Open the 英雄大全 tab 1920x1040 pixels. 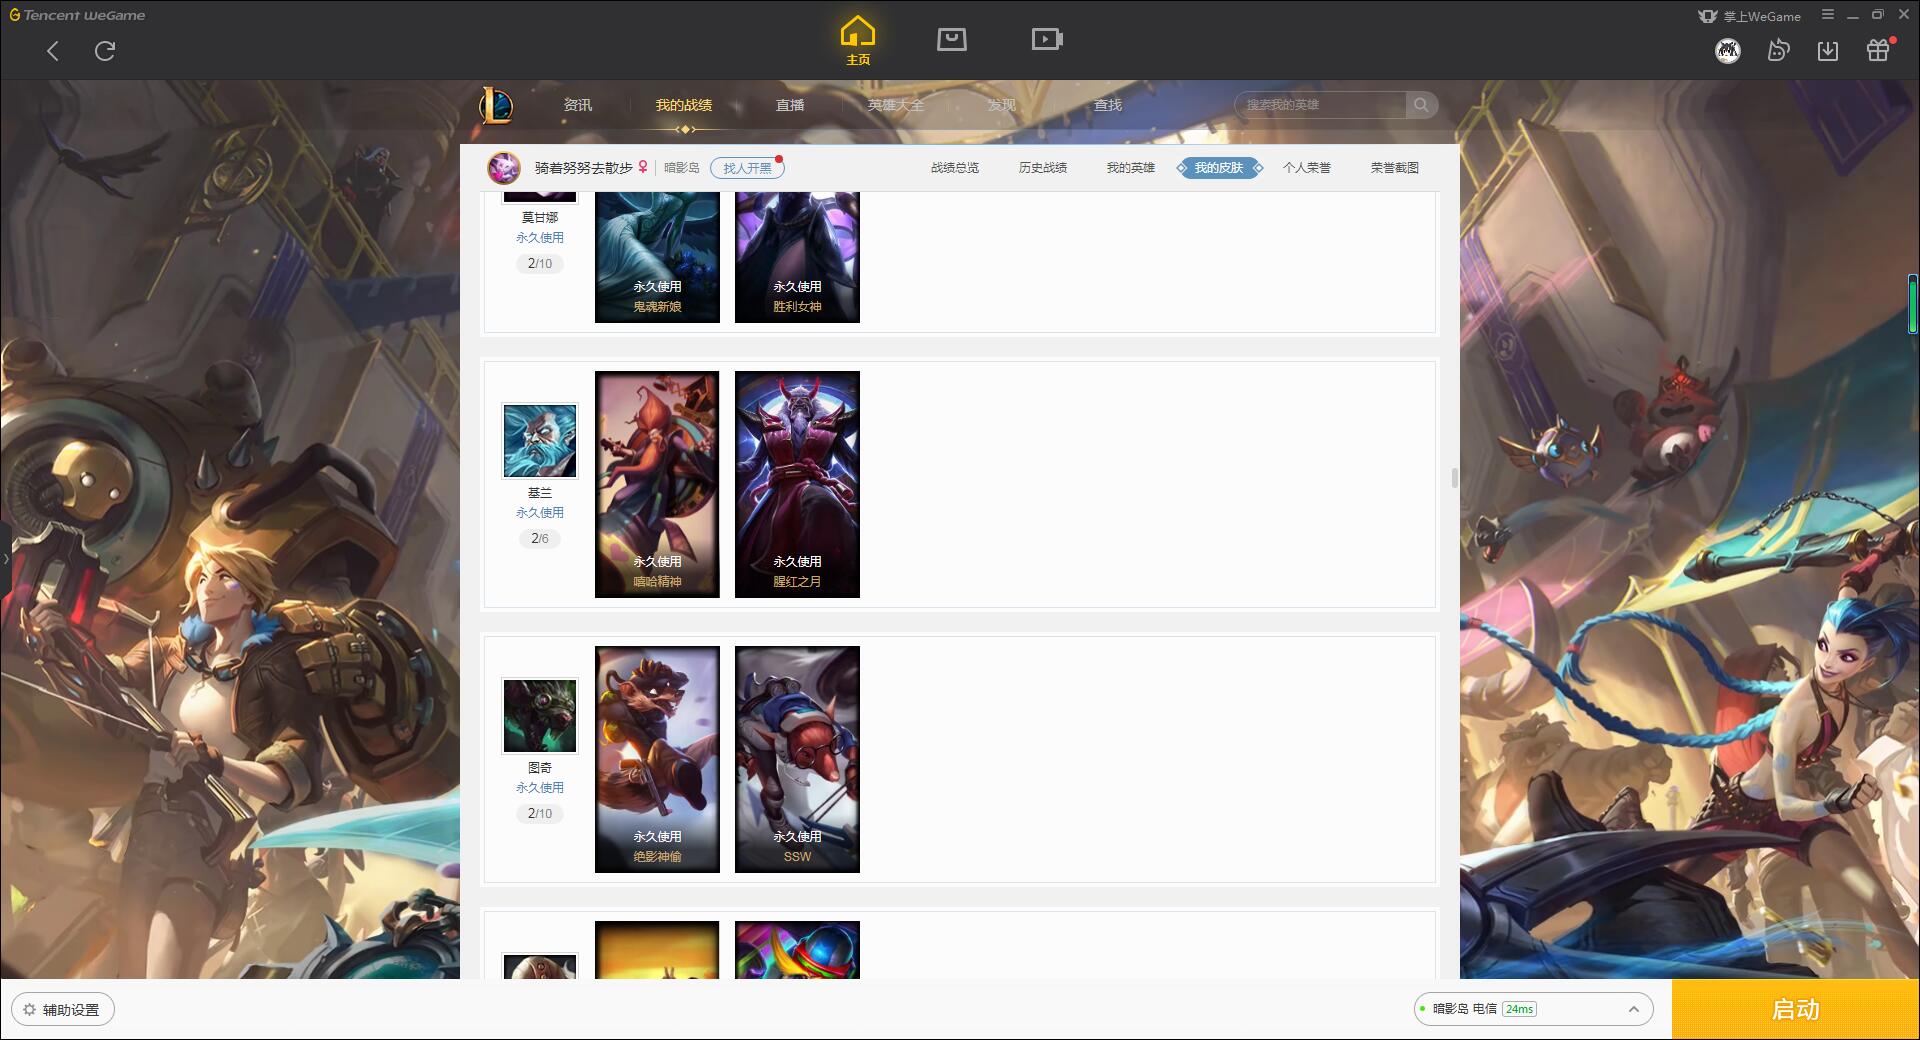[x=896, y=105]
